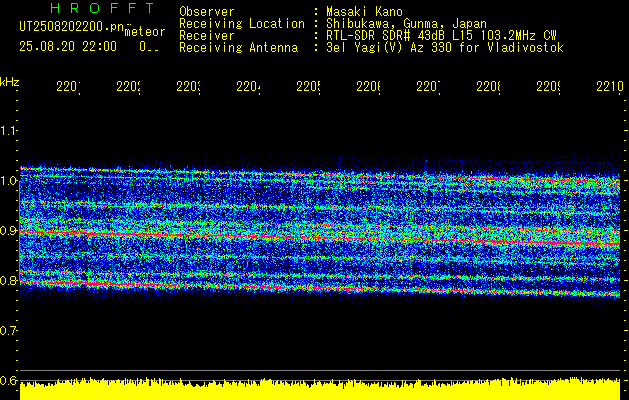
Task: Select the file name UT2508202200.pn
Action: 71,27
